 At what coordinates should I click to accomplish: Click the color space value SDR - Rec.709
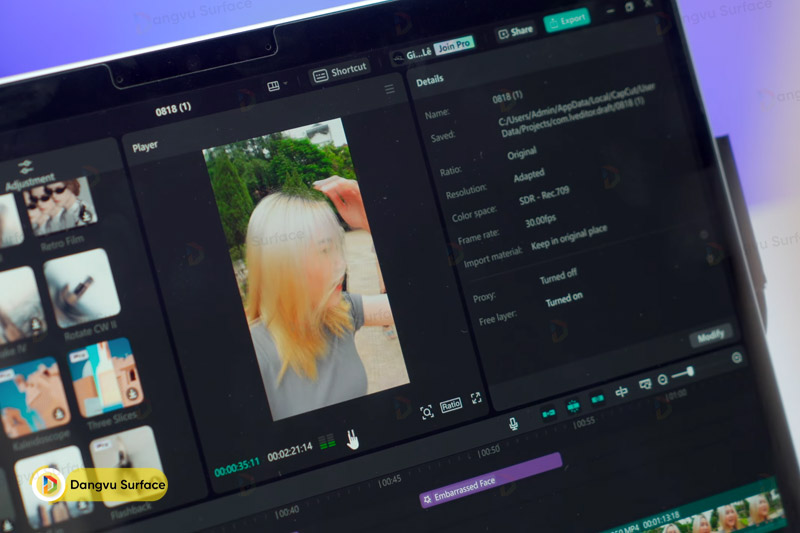tap(544, 195)
